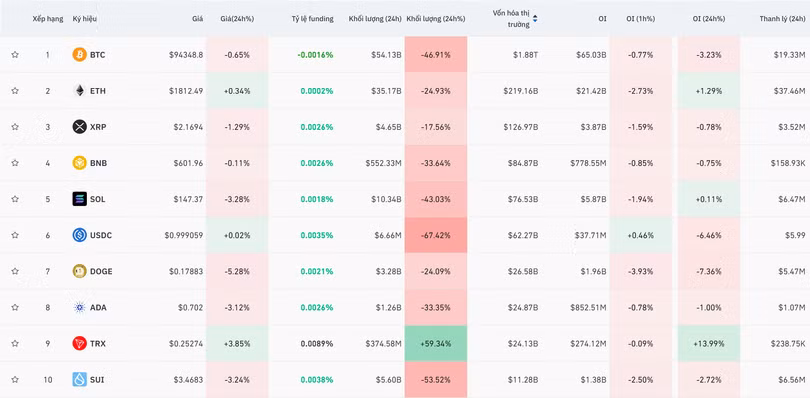Viewport: 810px width, 398px height.
Task: Click BTC funding rate -0.0016%
Action: tap(315, 54)
